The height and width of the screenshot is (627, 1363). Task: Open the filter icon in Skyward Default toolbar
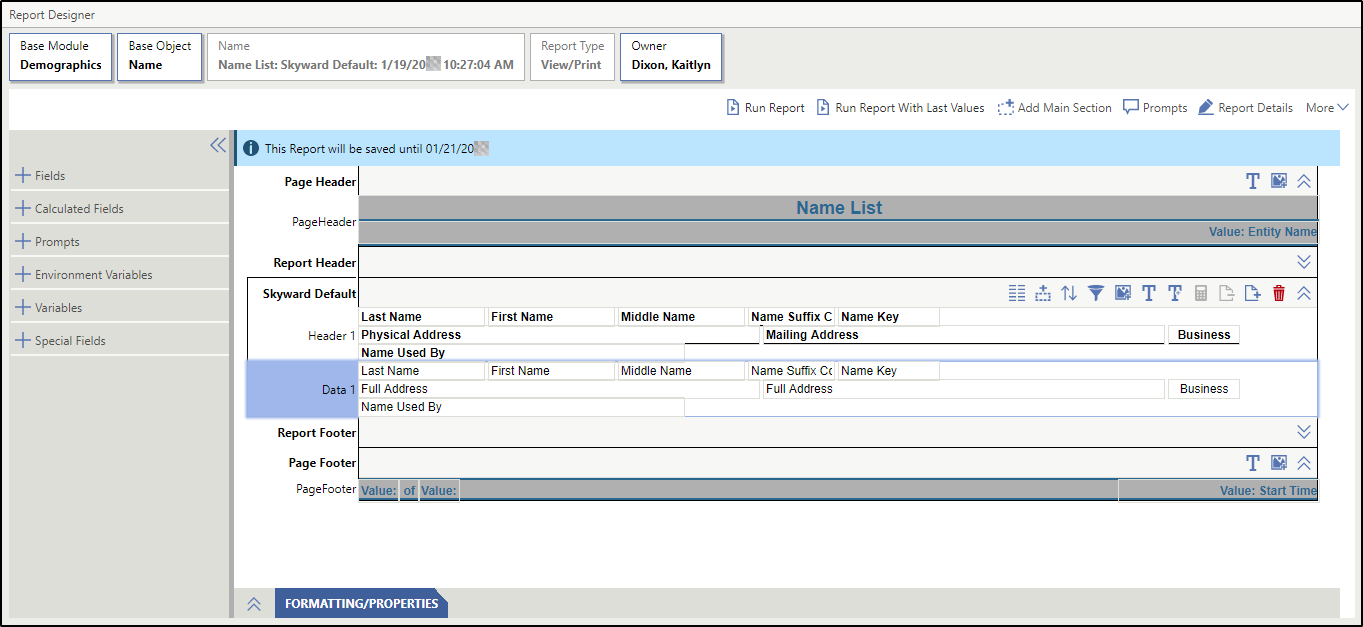click(x=1096, y=293)
